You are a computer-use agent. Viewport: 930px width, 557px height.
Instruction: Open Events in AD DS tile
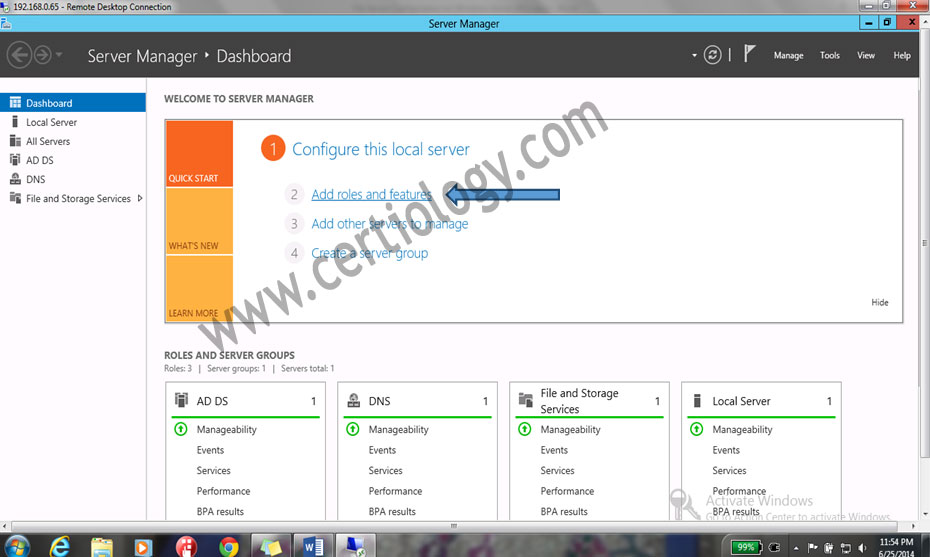click(211, 450)
